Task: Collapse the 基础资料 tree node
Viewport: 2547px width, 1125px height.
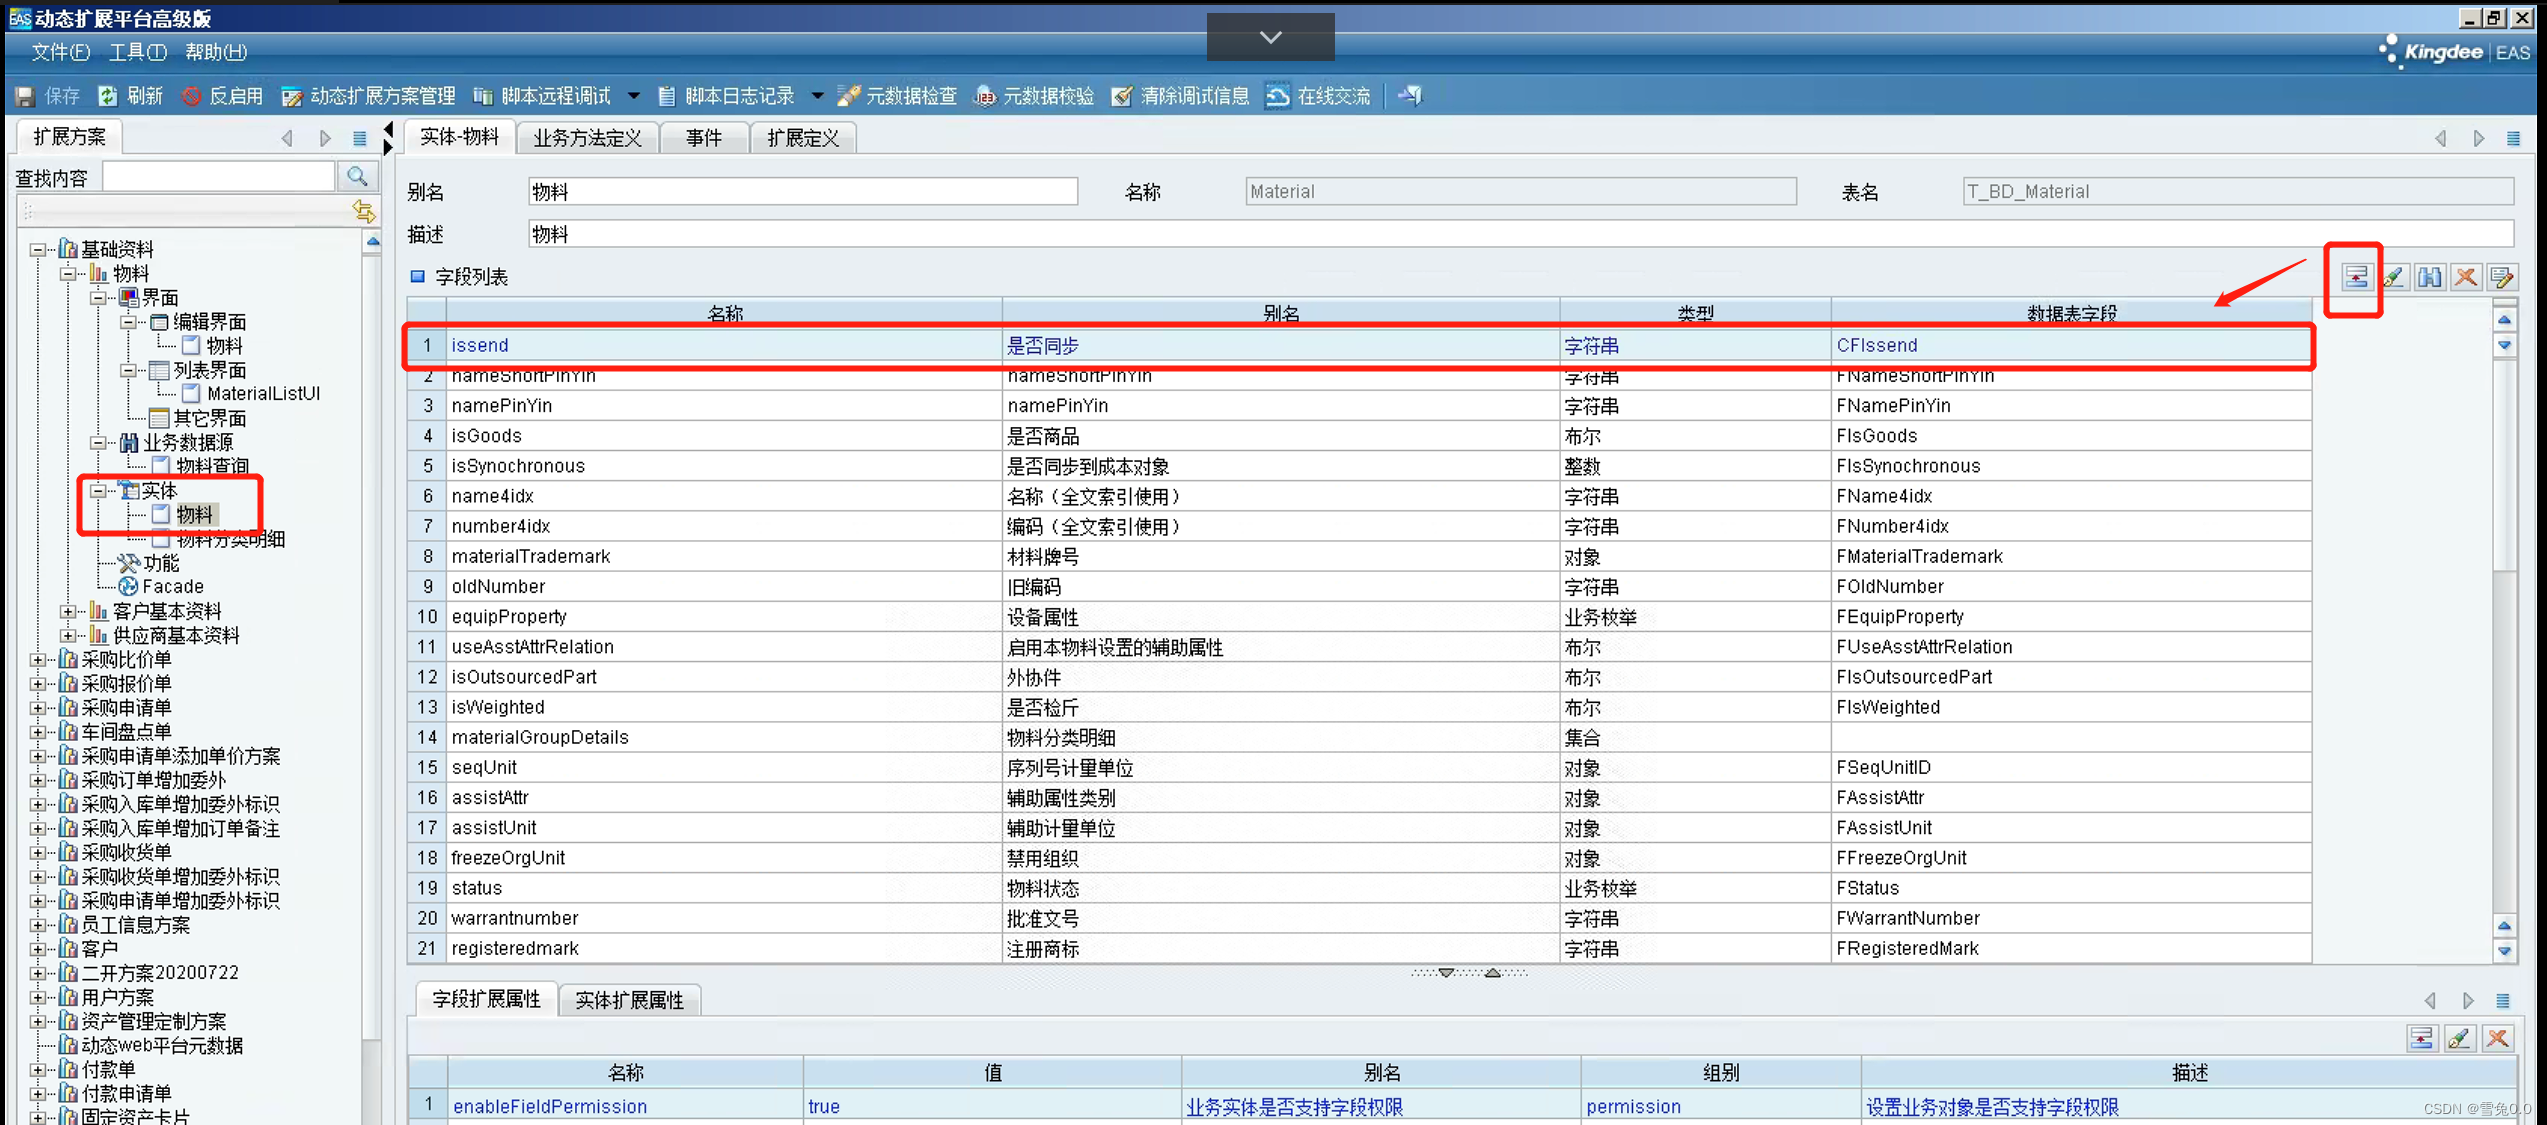Action: 38,249
